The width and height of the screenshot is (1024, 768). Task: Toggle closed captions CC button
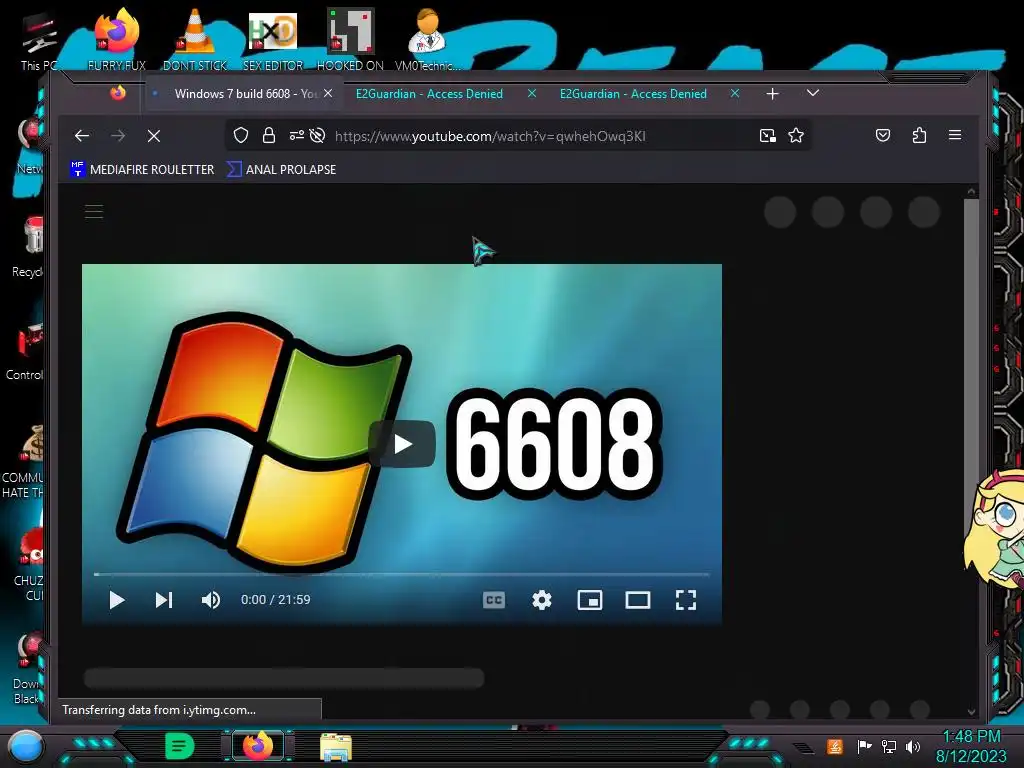point(494,600)
